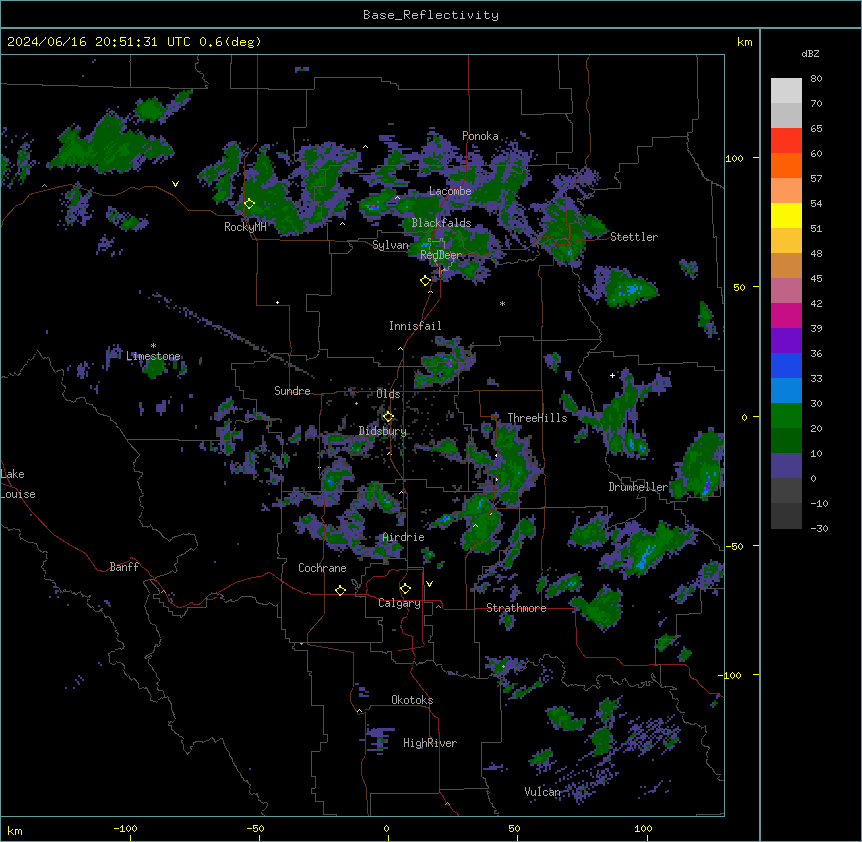
Task: Pick the orange 57-60 dBZ legend swatch
Action: tap(786, 165)
